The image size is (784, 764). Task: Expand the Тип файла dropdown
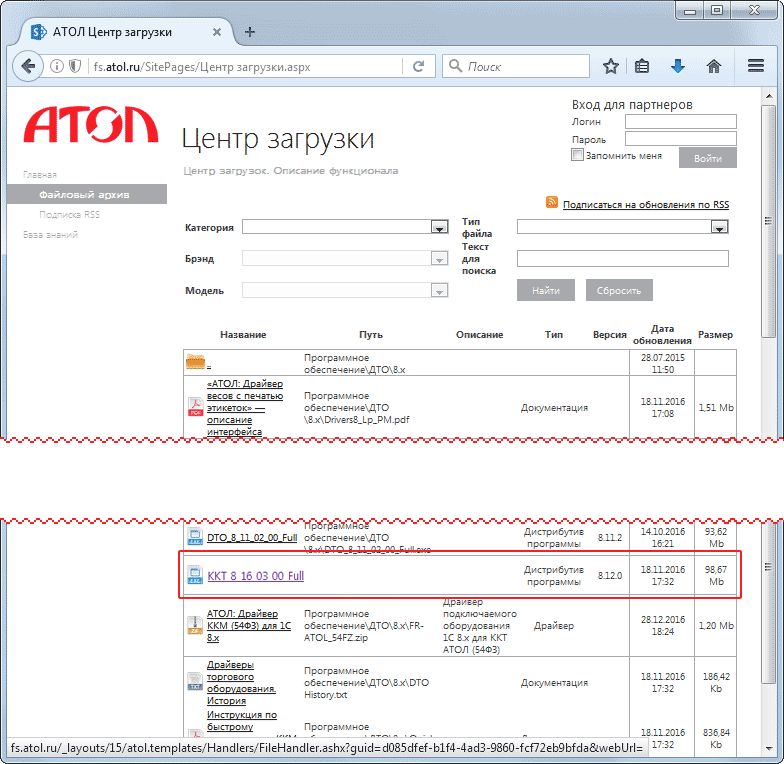[x=719, y=227]
